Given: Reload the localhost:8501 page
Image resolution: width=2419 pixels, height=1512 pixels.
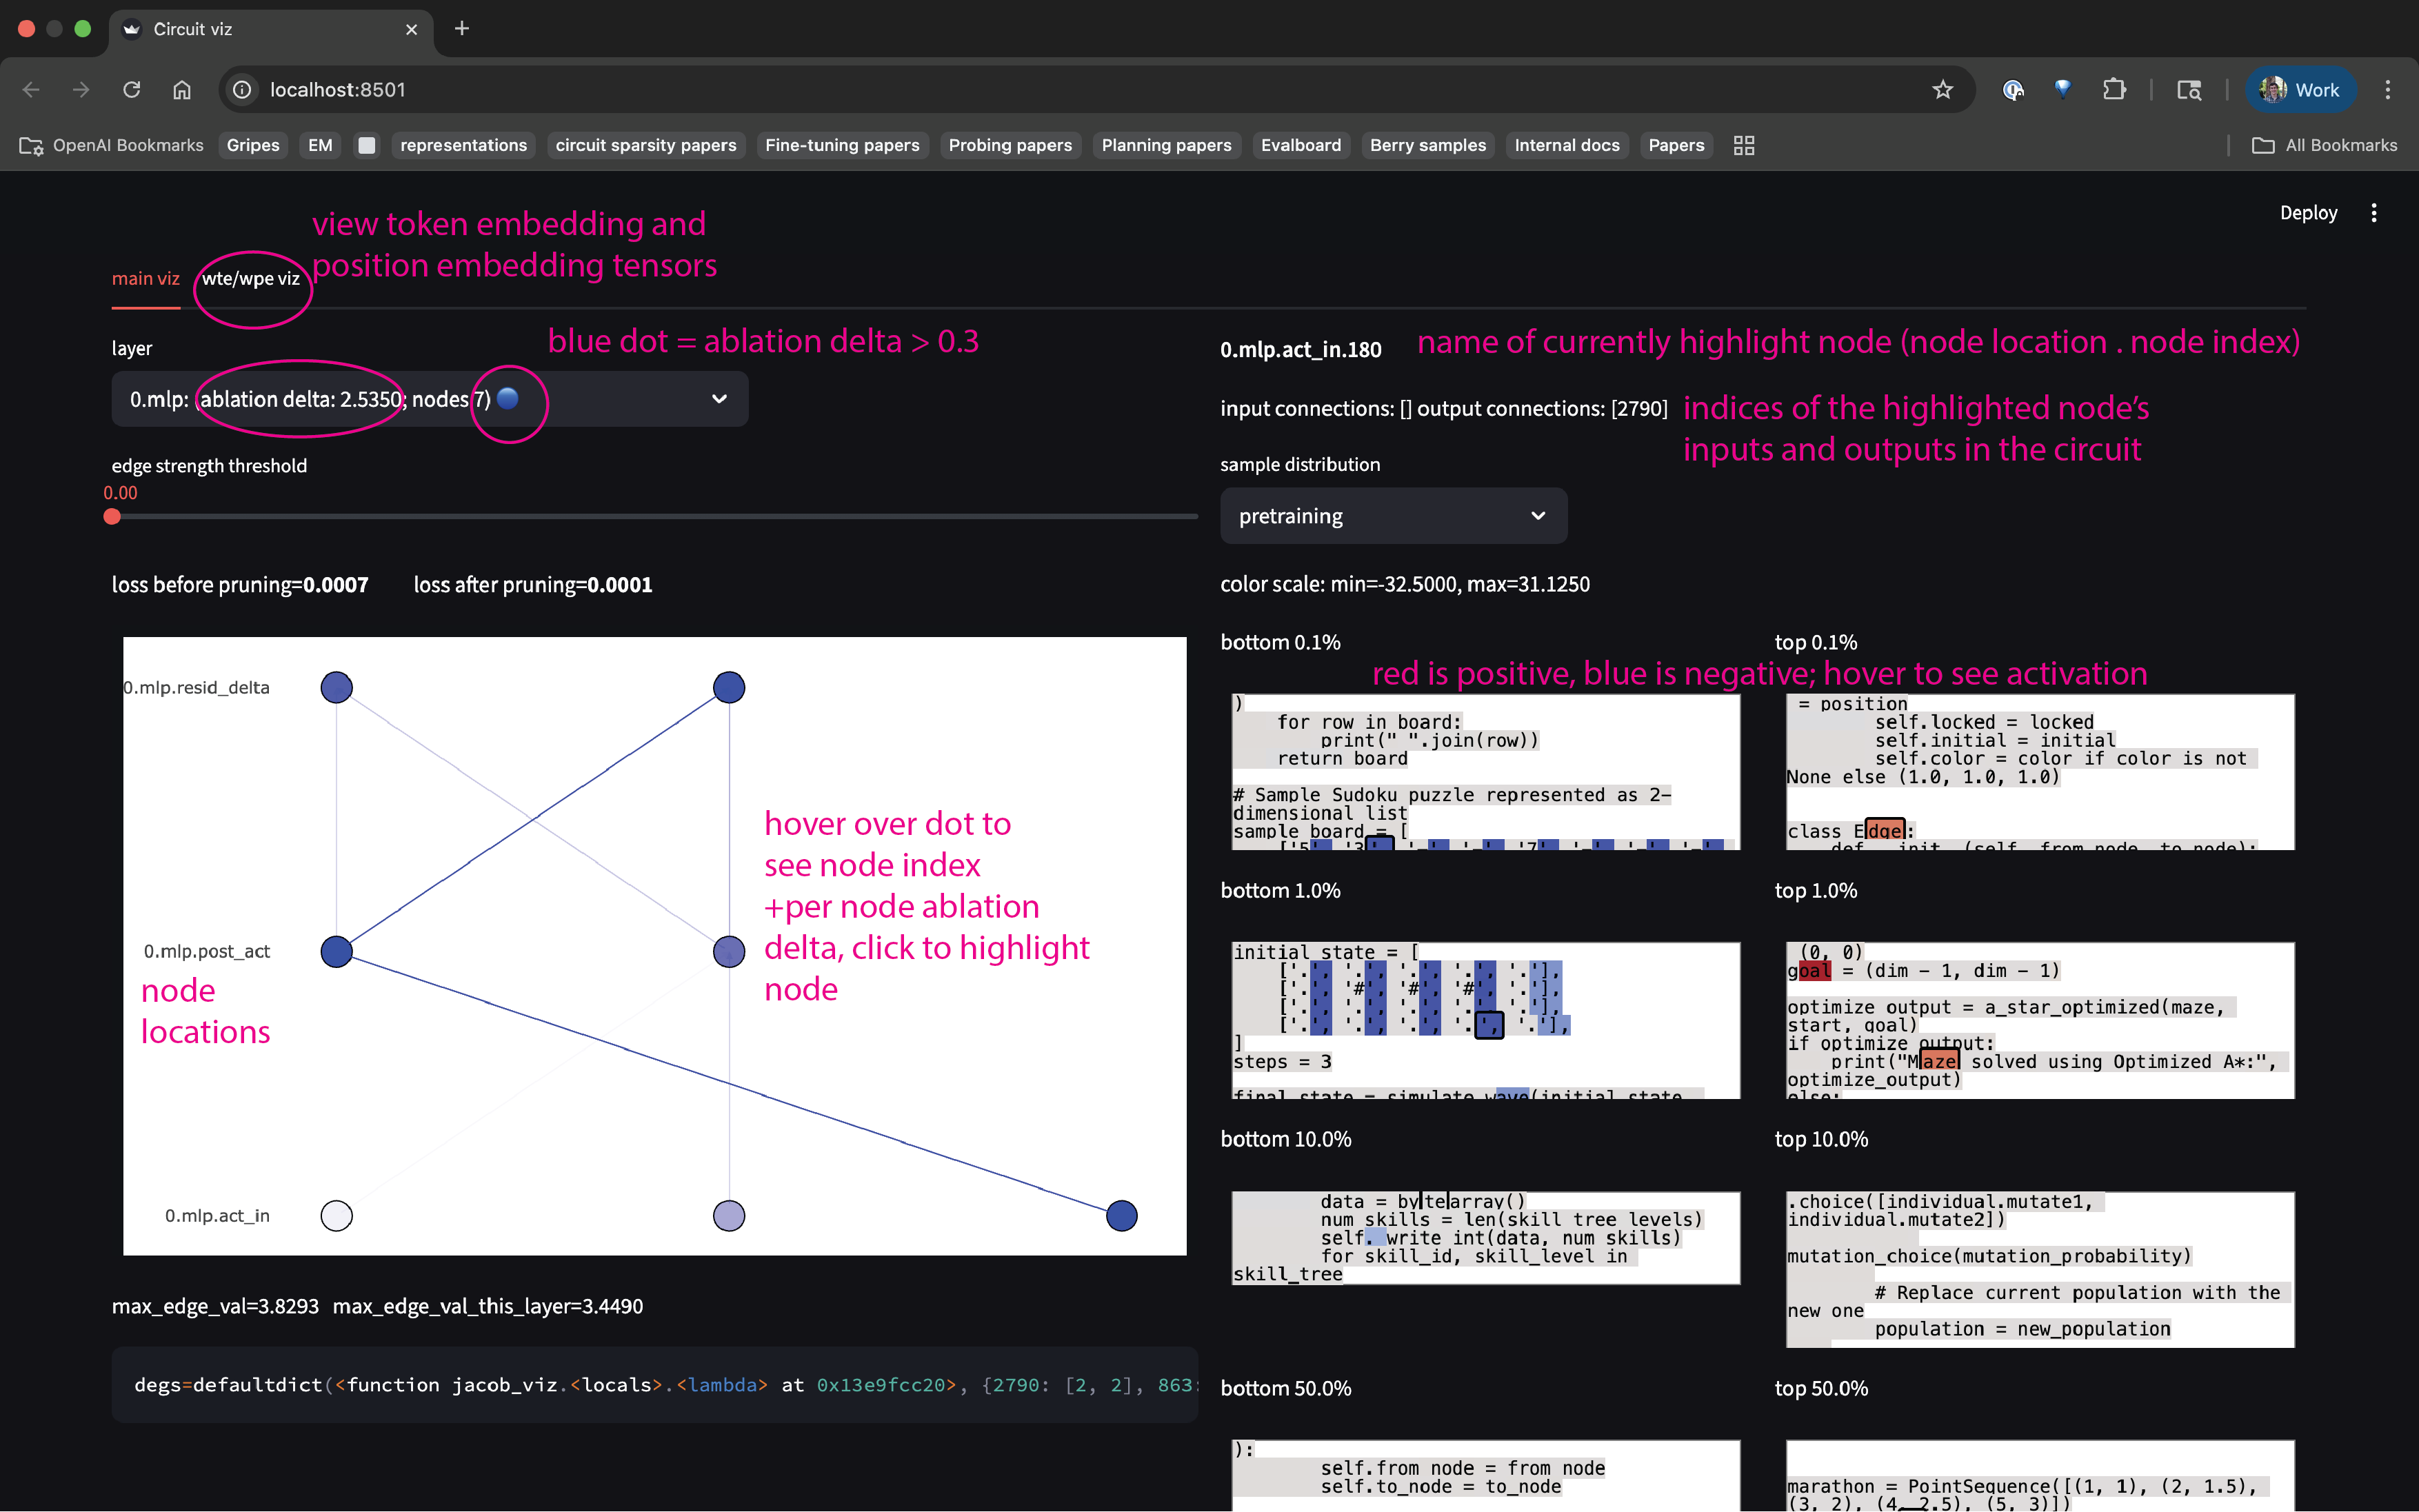Looking at the screenshot, I should [131, 89].
